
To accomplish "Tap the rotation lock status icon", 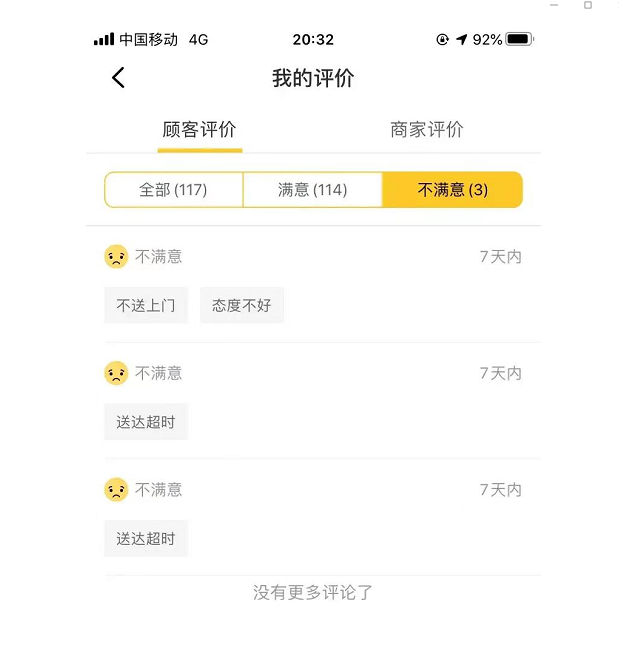I will coord(443,39).
